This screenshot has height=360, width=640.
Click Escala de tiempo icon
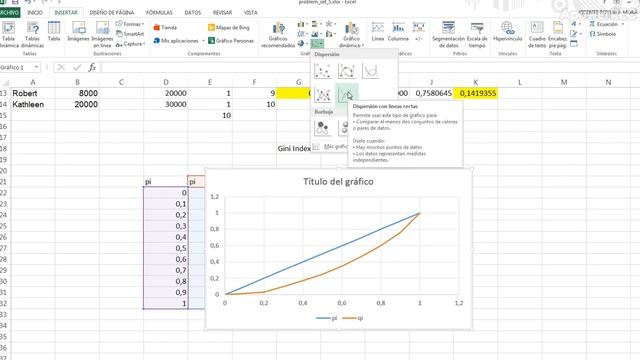(477, 35)
